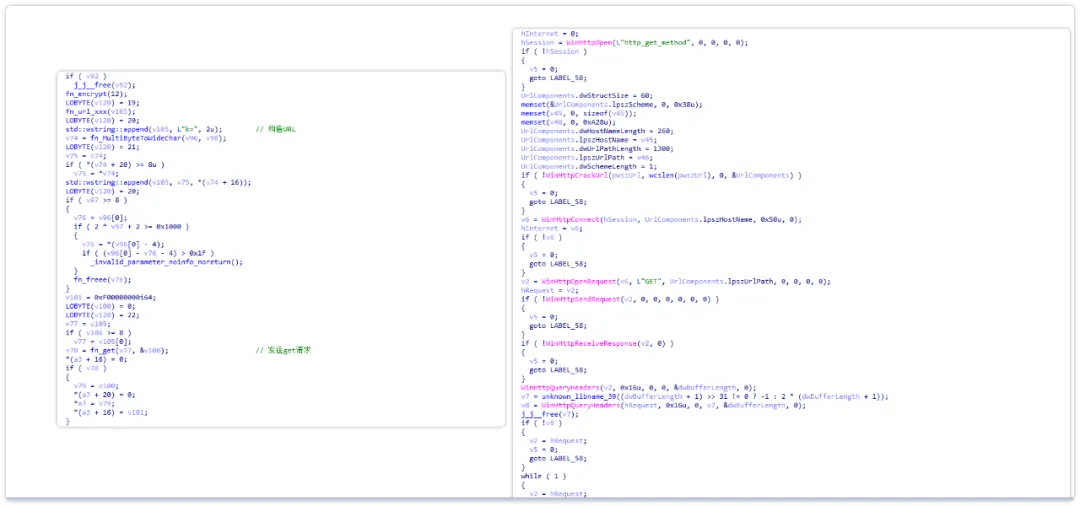Select the if ( !hSession ) condition

pyautogui.click(x=554, y=51)
